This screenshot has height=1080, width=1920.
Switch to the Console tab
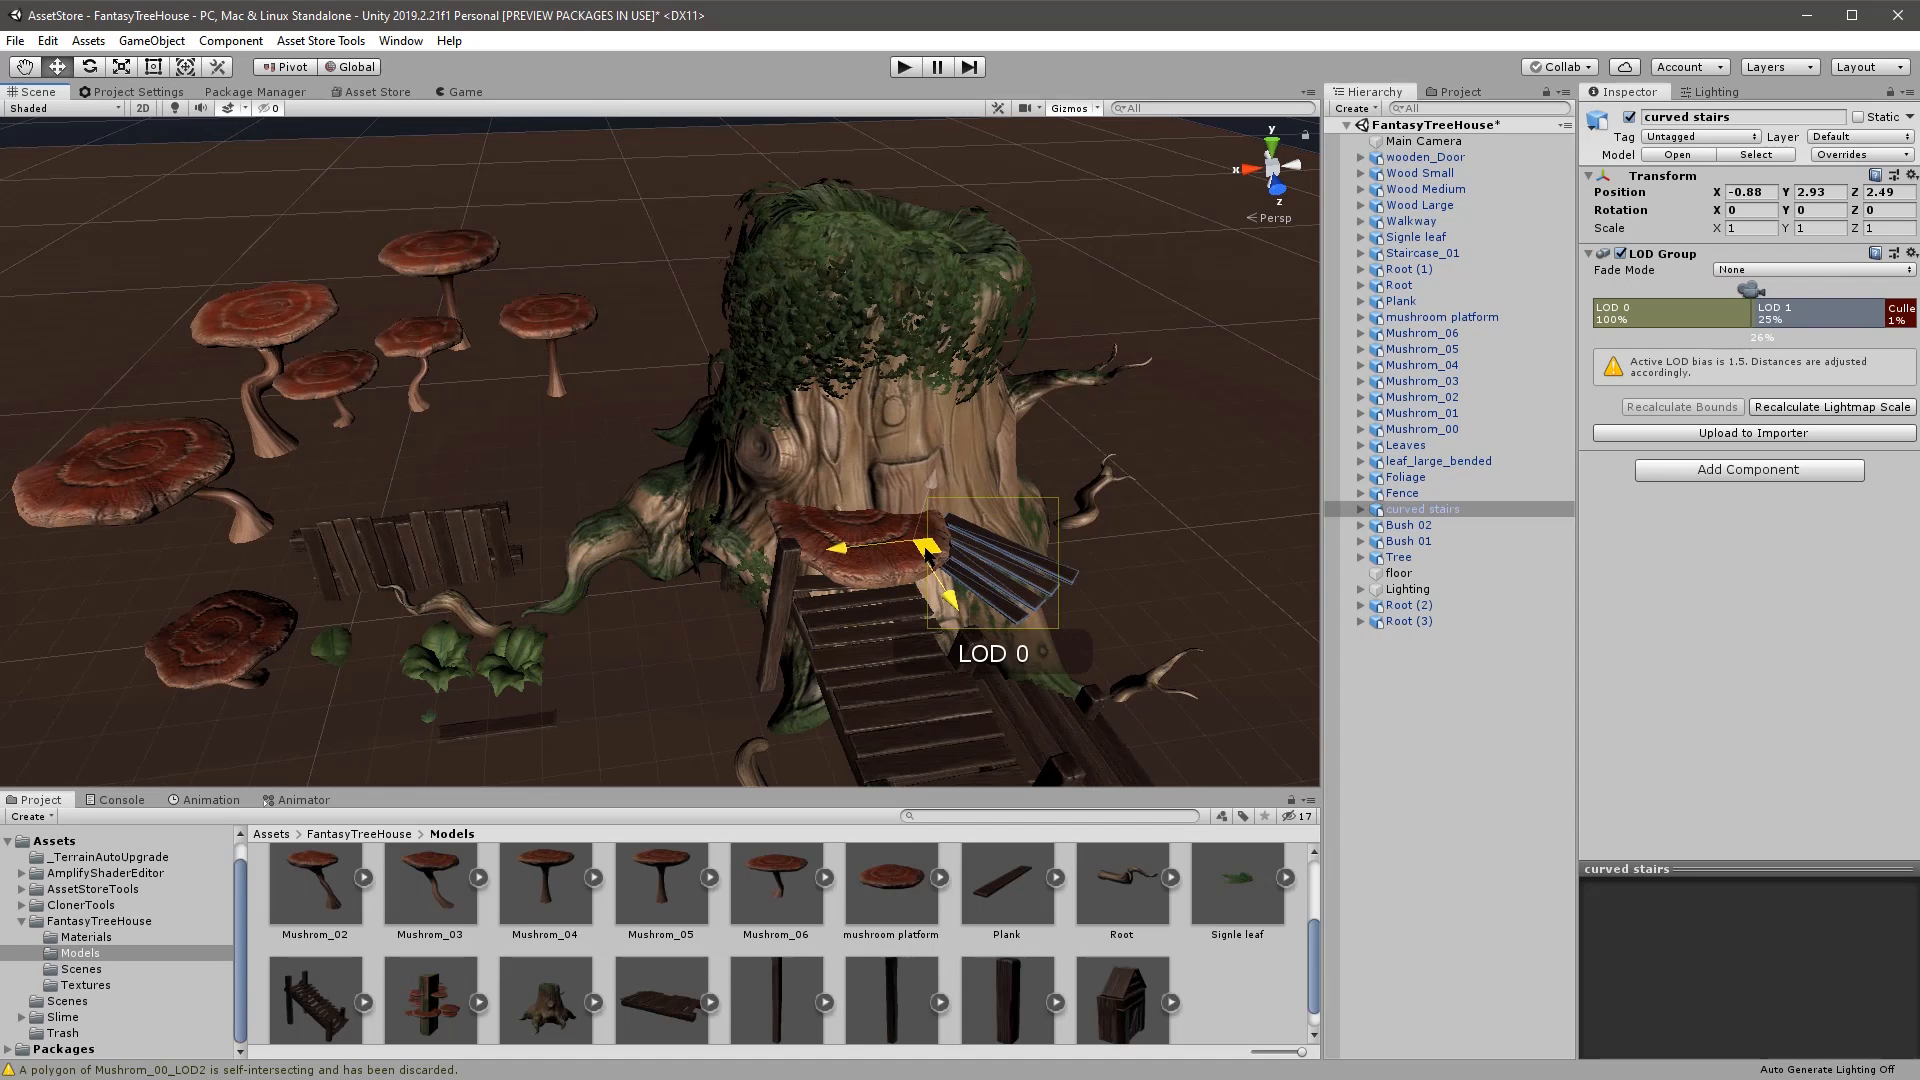pyautogui.click(x=115, y=800)
